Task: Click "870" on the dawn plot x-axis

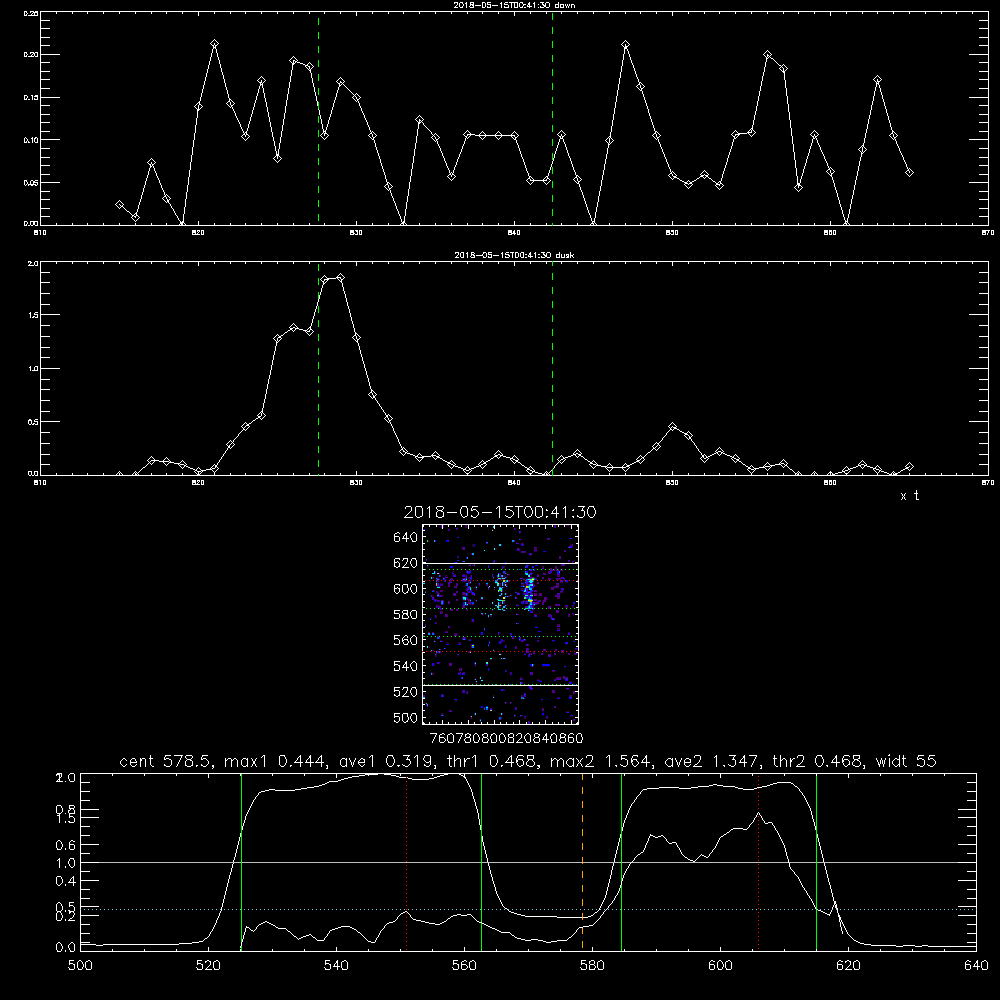Action: click(x=988, y=233)
